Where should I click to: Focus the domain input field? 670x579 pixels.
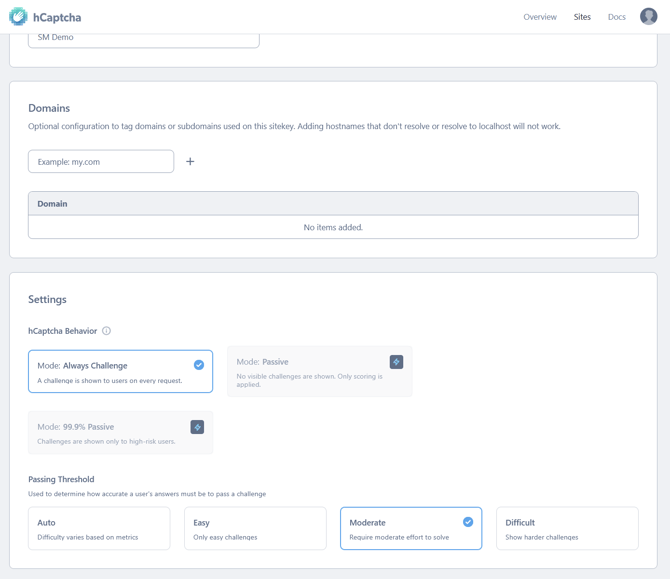click(x=101, y=161)
